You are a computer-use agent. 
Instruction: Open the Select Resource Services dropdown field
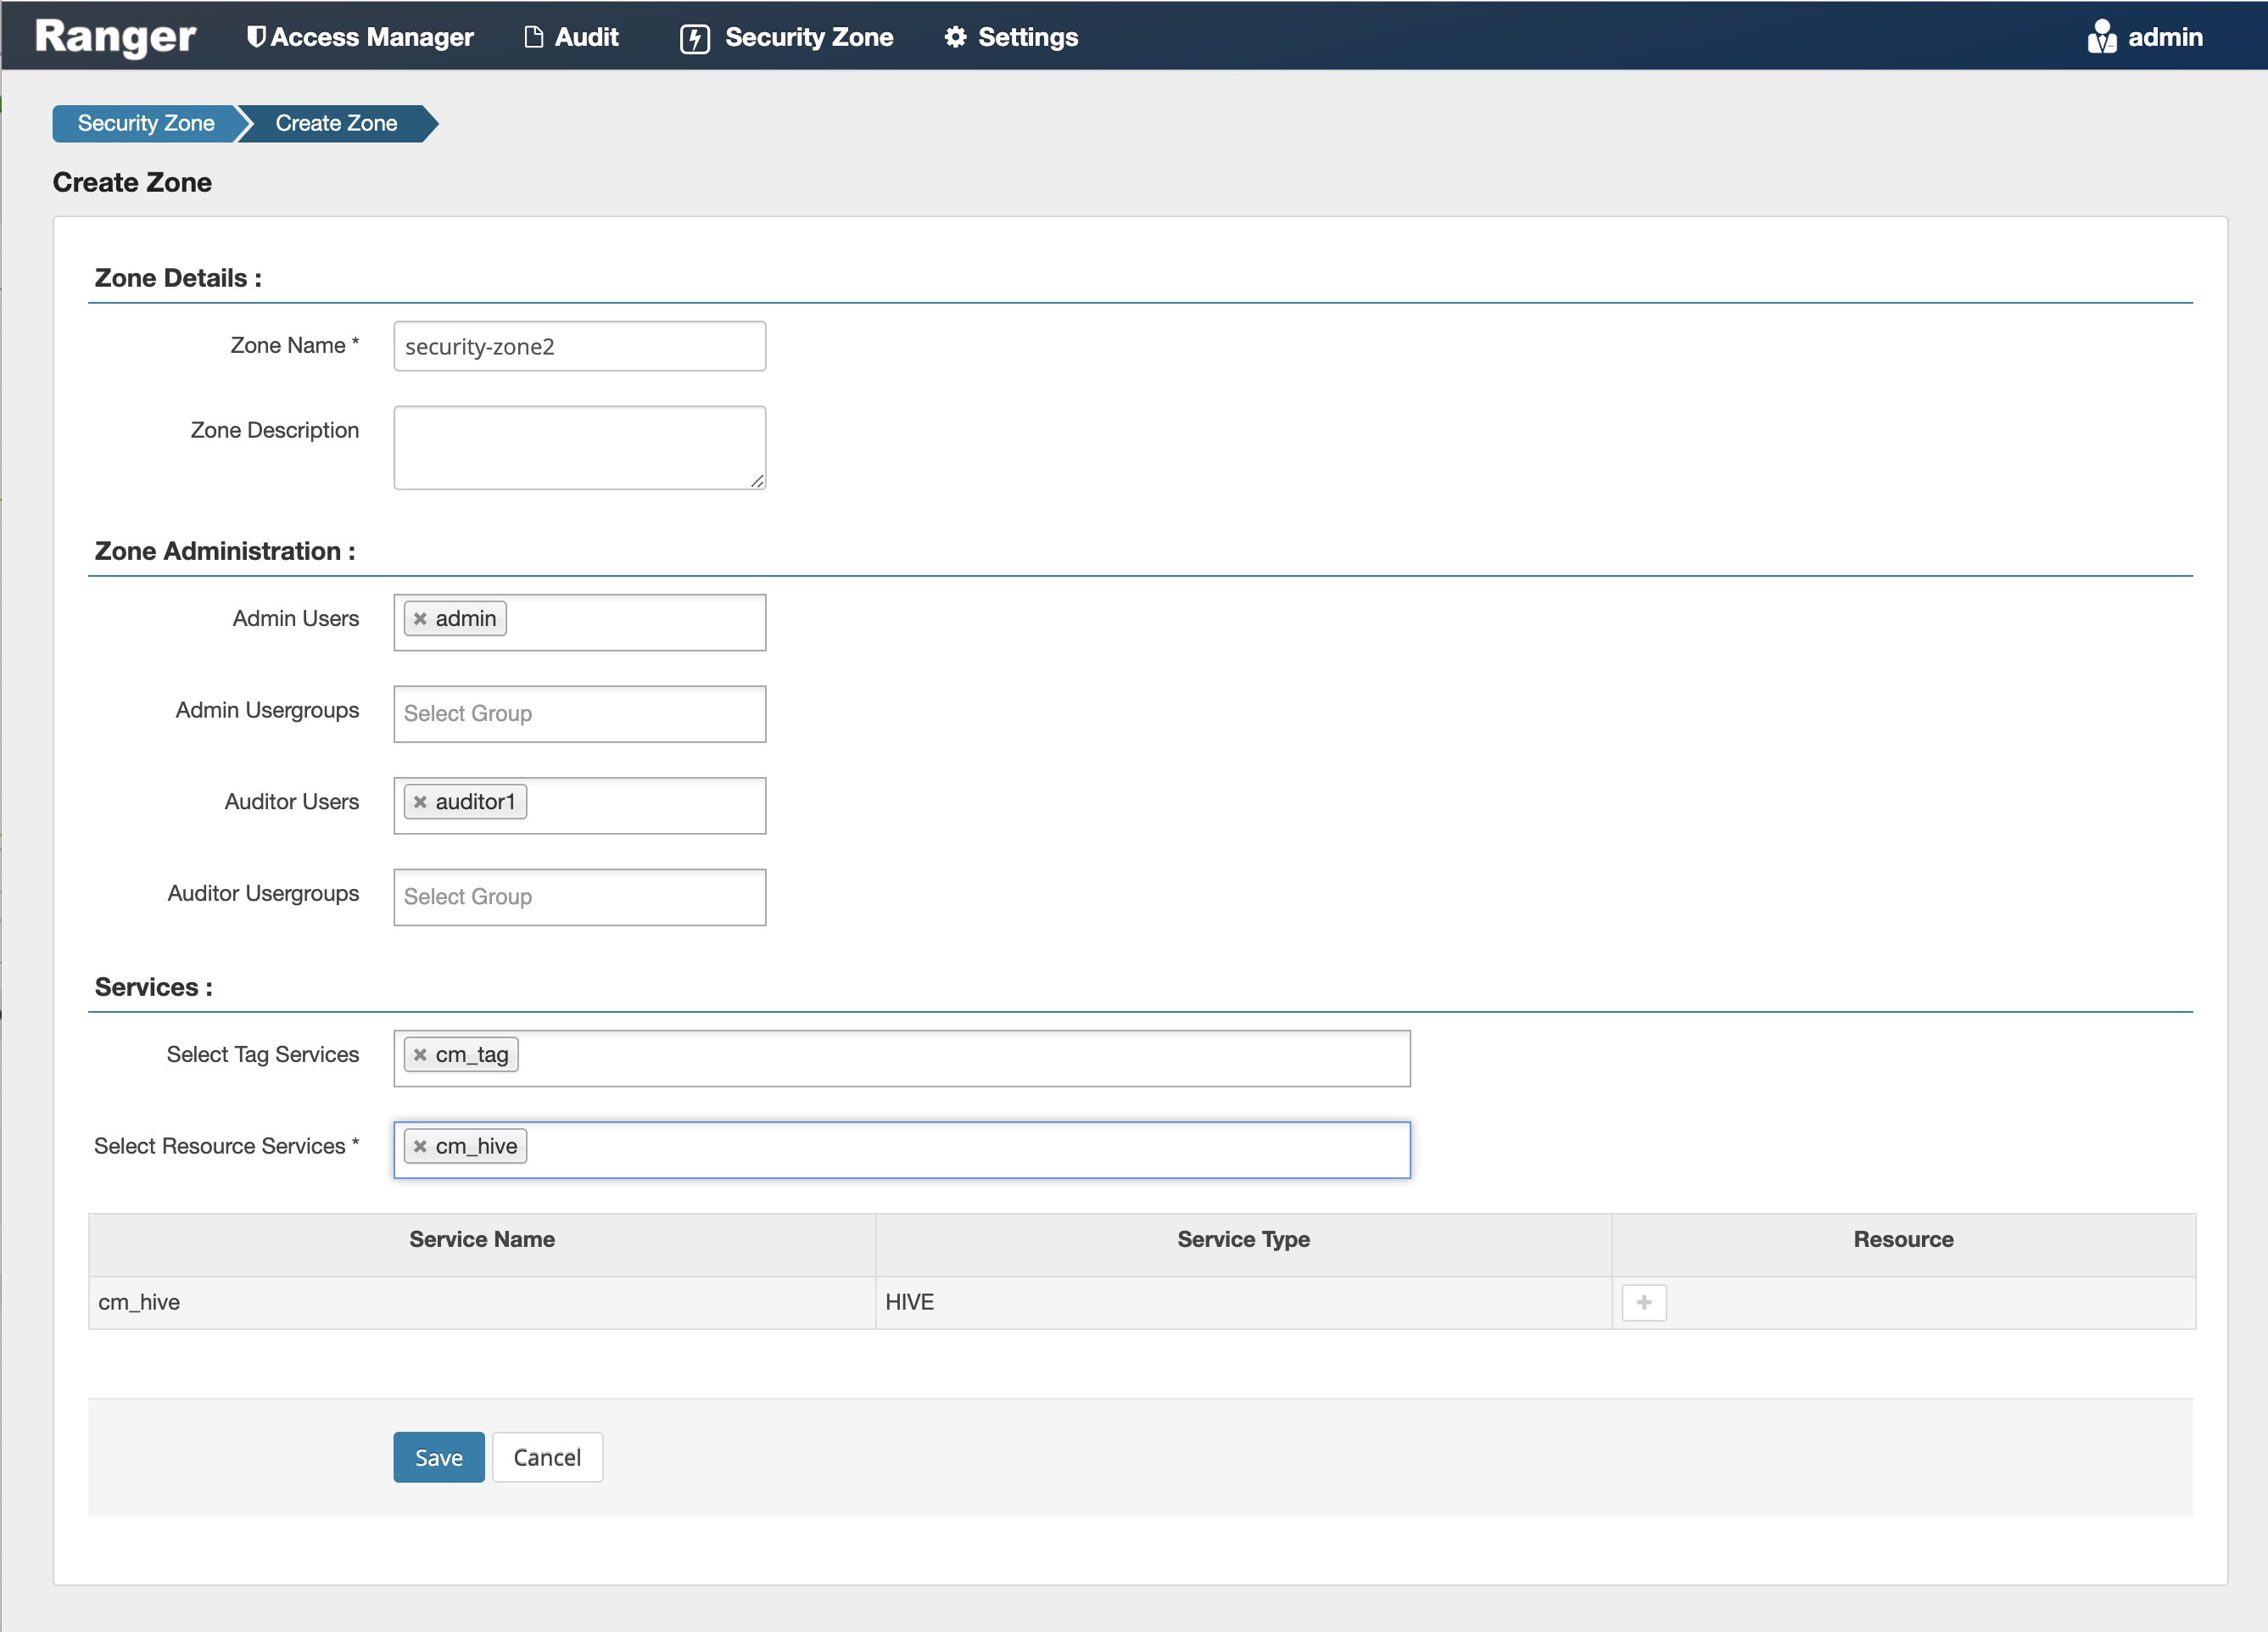[960, 1150]
